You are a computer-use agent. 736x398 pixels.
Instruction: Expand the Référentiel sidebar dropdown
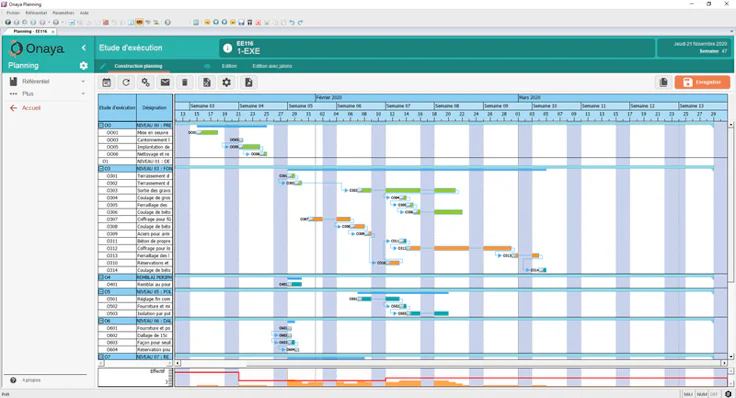click(83, 82)
